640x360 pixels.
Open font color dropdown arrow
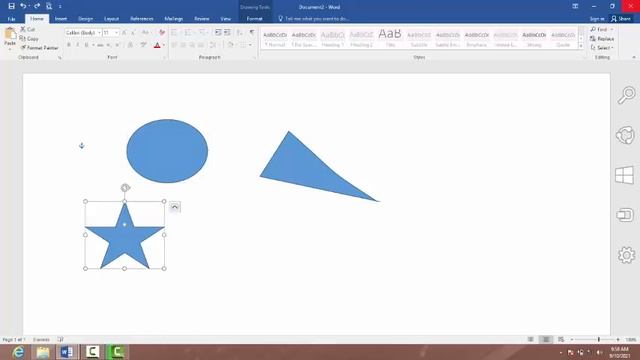(x=164, y=45)
